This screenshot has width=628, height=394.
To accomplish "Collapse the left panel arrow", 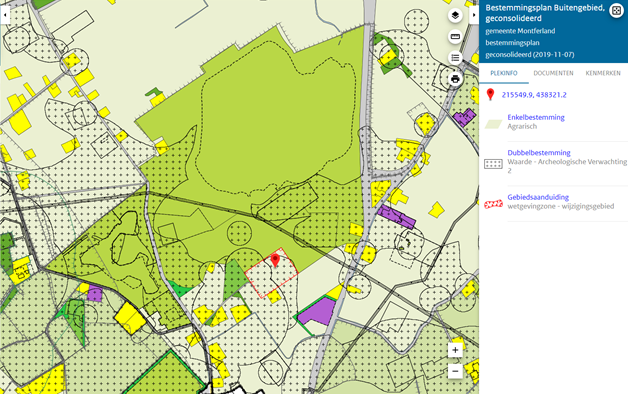I will (x=5, y=15).
